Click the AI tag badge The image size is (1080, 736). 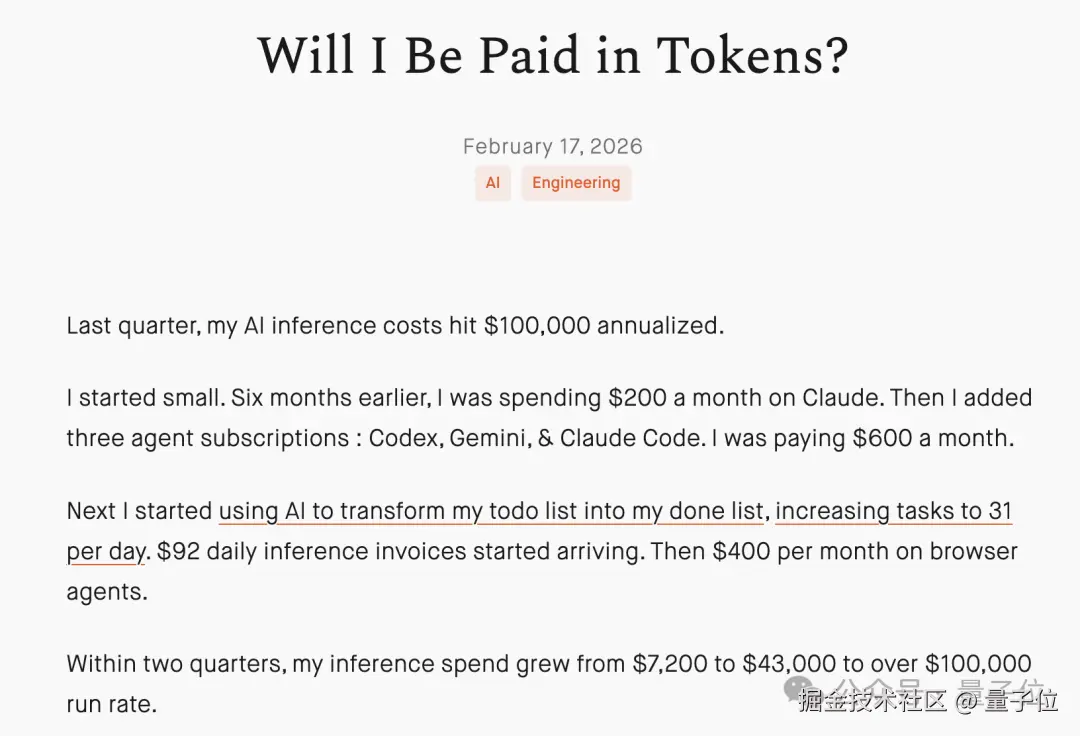[493, 183]
